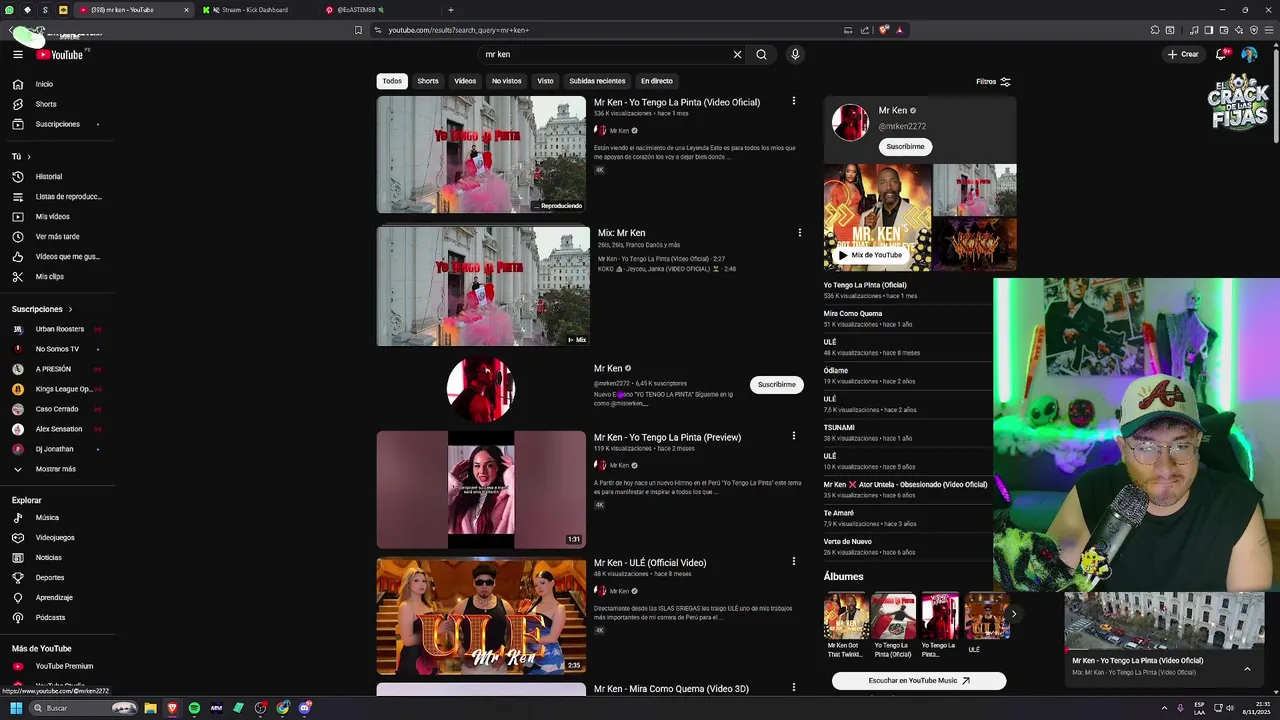Open No Somos TV subscription channel
The height and width of the screenshot is (720, 1280).
(x=56, y=349)
